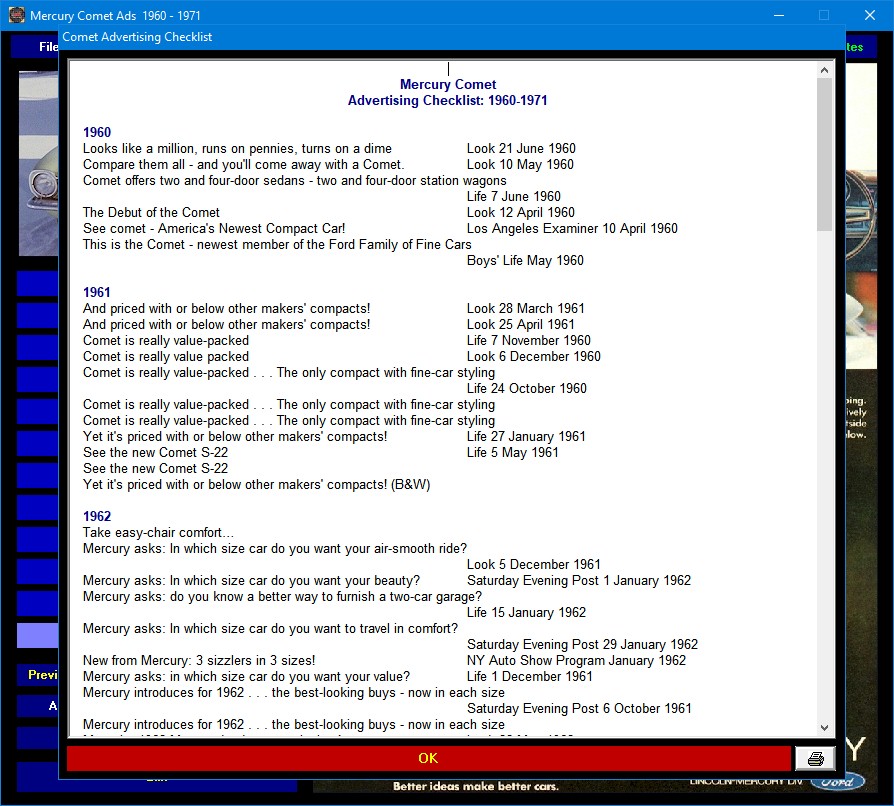Click 'Saturday Evening Post 6 October 1961' entry
The height and width of the screenshot is (806, 894).
[x=579, y=708]
